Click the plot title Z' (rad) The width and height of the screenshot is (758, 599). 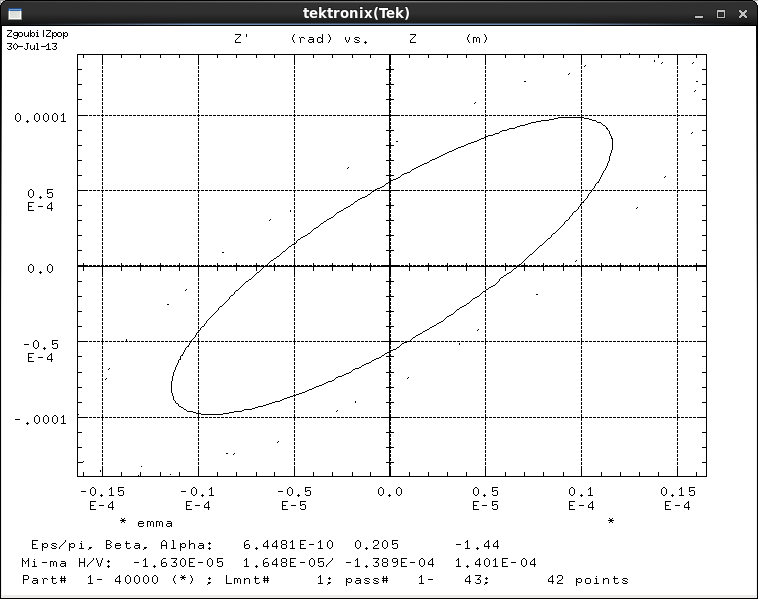pos(283,39)
